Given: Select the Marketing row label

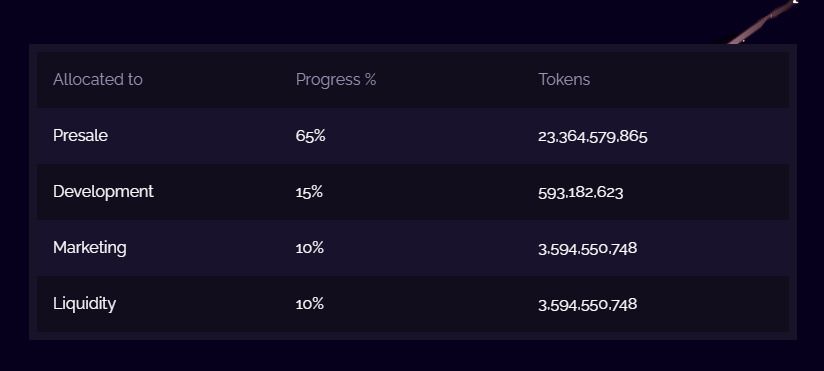Looking at the screenshot, I should tap(90, 248).
